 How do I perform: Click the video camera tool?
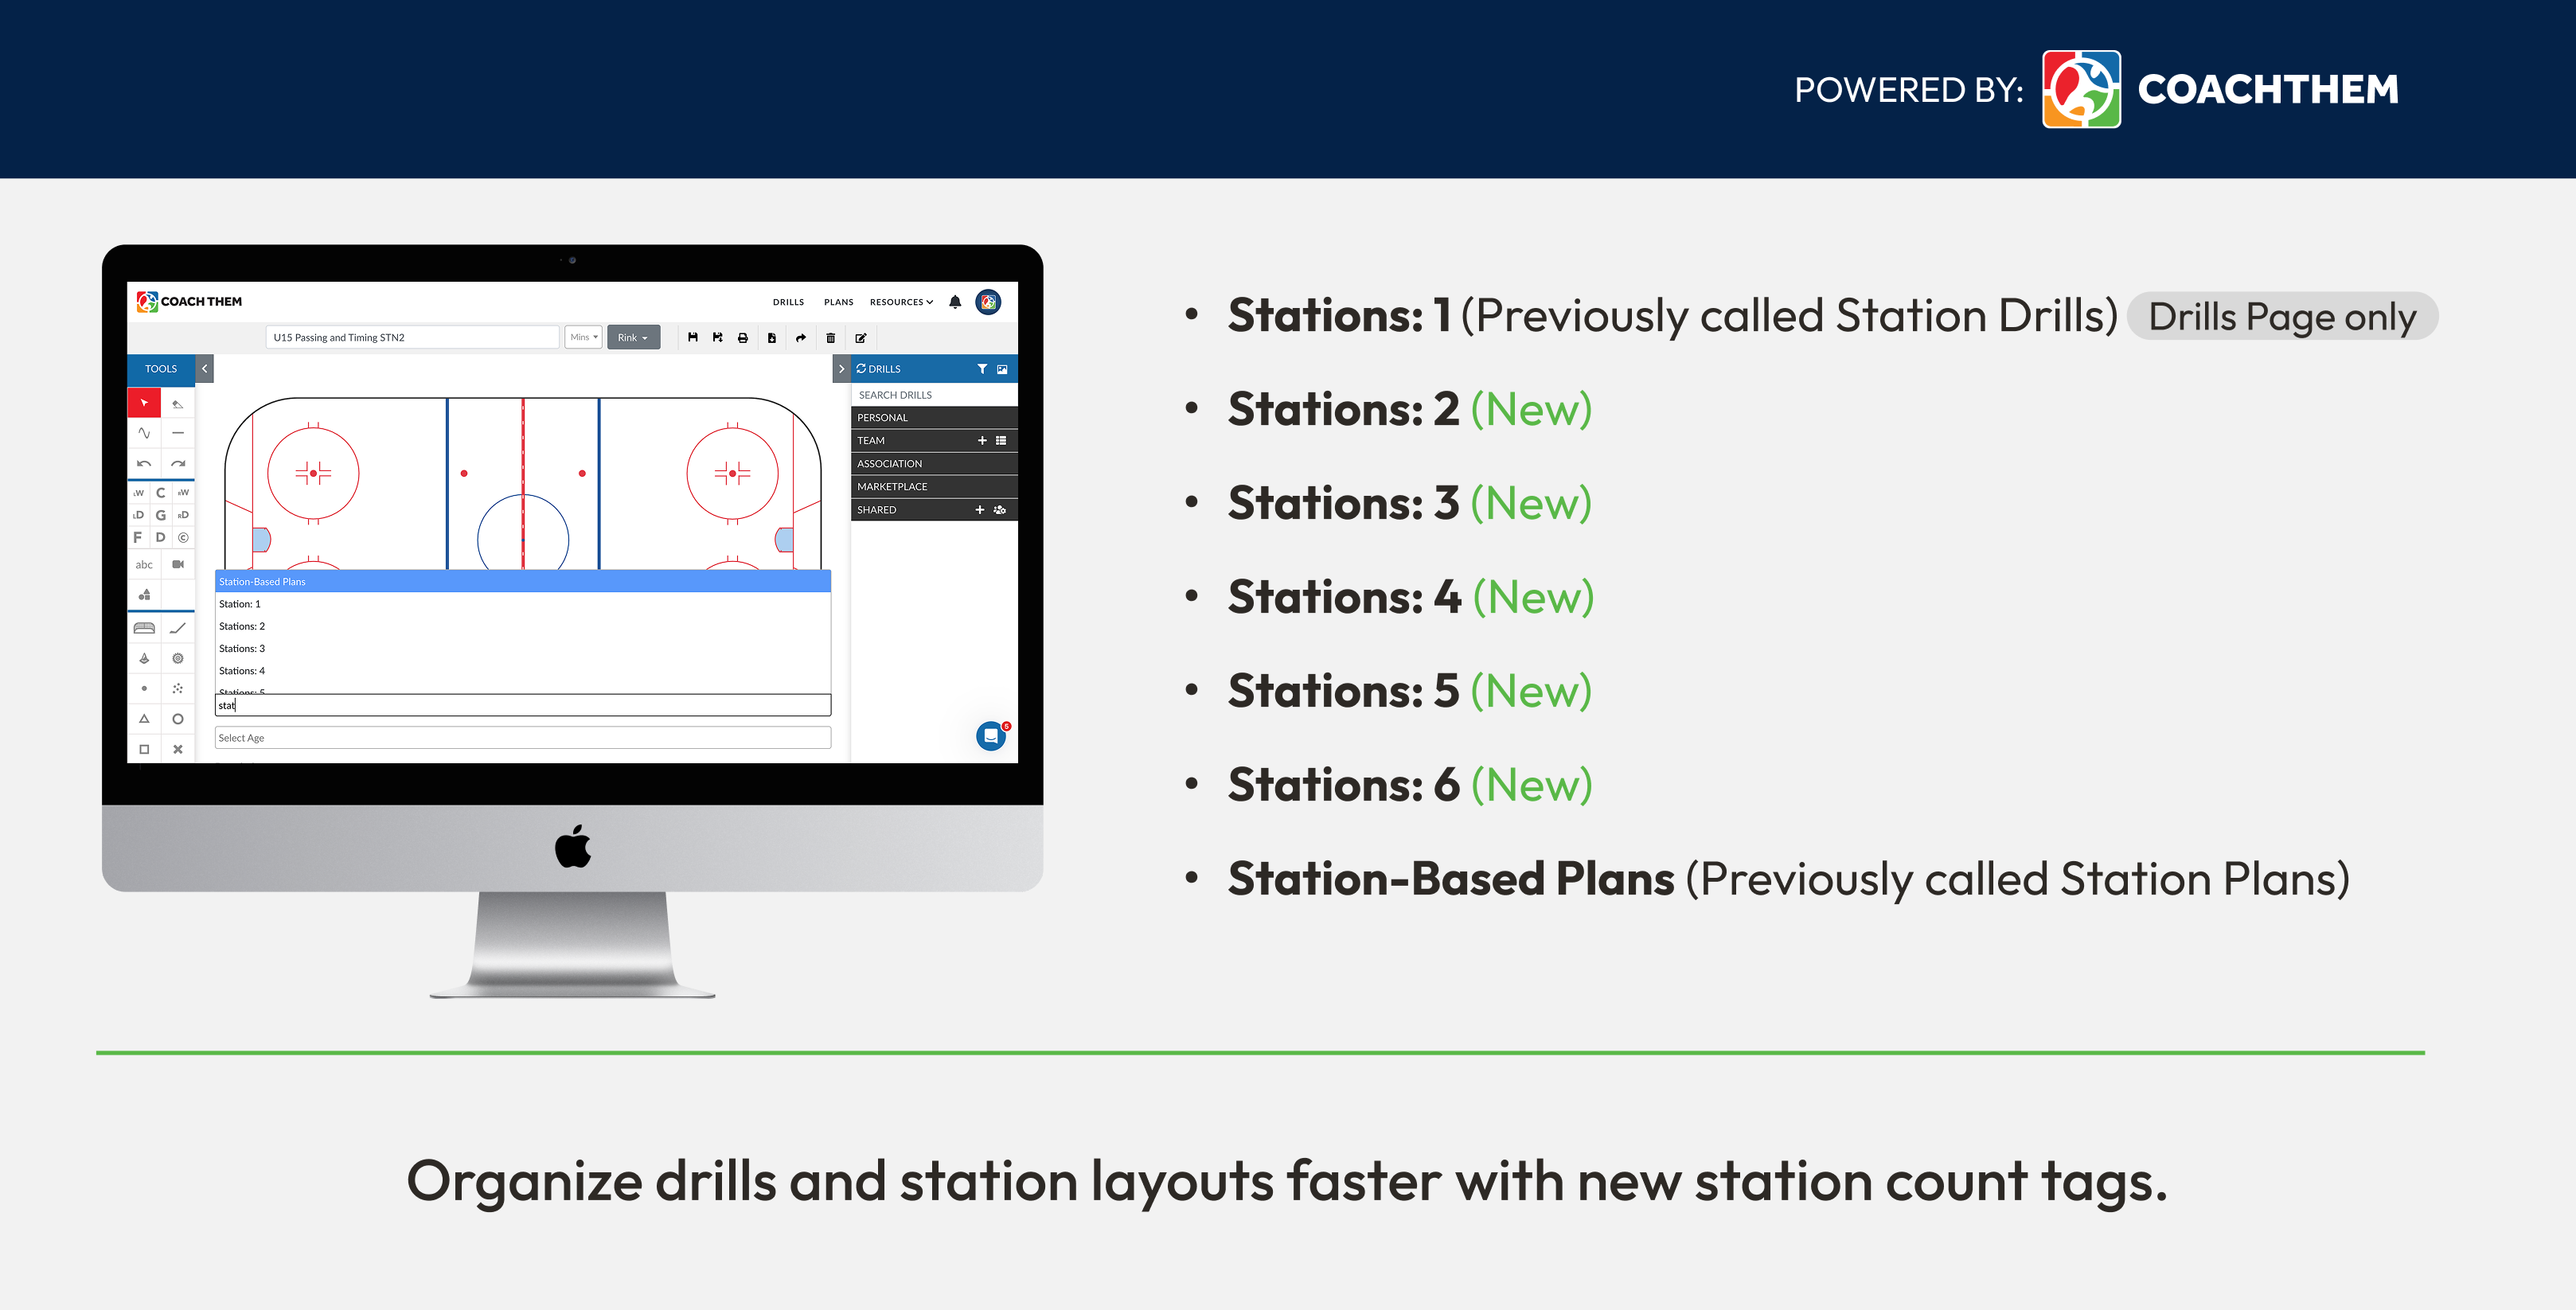(x=179, y=564)
